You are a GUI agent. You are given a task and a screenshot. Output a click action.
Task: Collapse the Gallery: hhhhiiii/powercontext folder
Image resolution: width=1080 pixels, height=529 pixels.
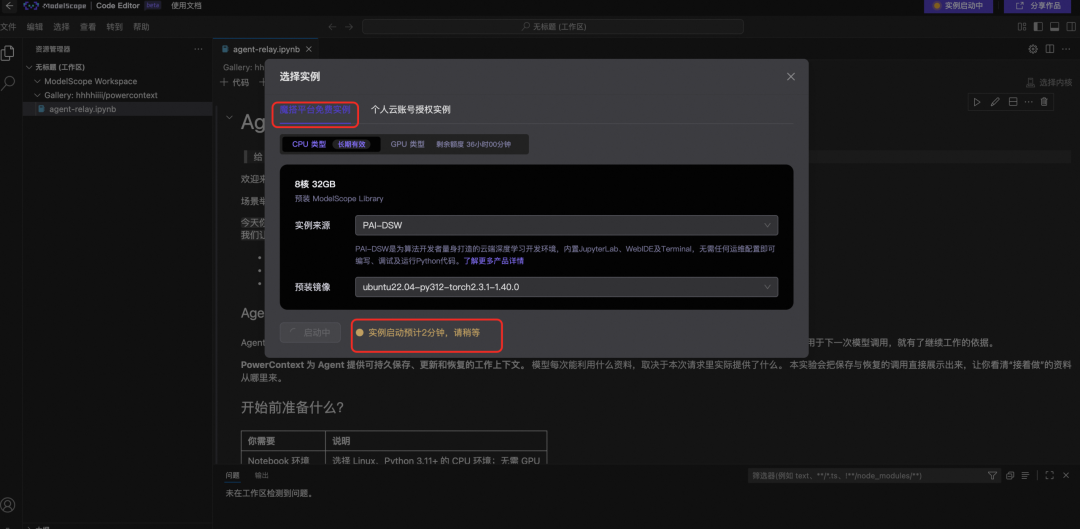coord(38,95)
